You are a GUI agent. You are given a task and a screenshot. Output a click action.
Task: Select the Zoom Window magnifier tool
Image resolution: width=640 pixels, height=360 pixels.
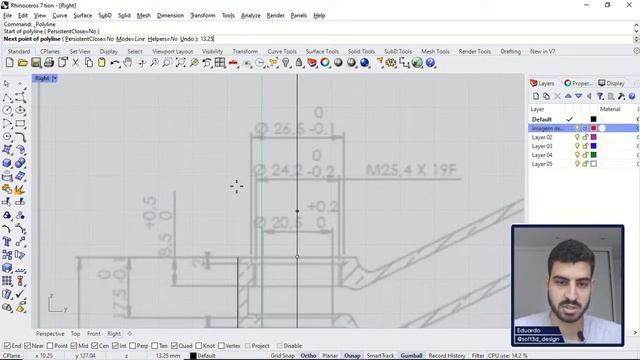point(167,63)
